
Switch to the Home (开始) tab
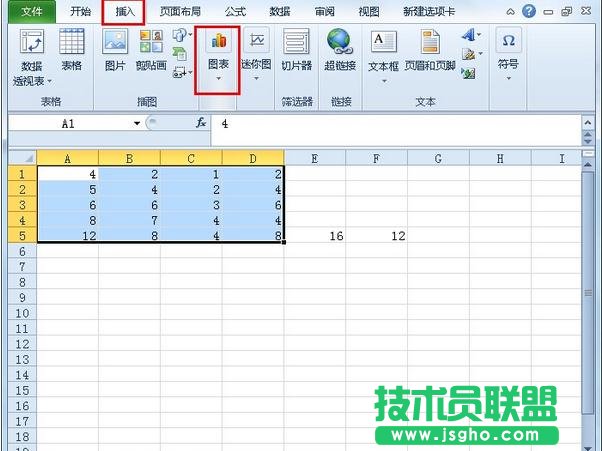tap(80, 12)
